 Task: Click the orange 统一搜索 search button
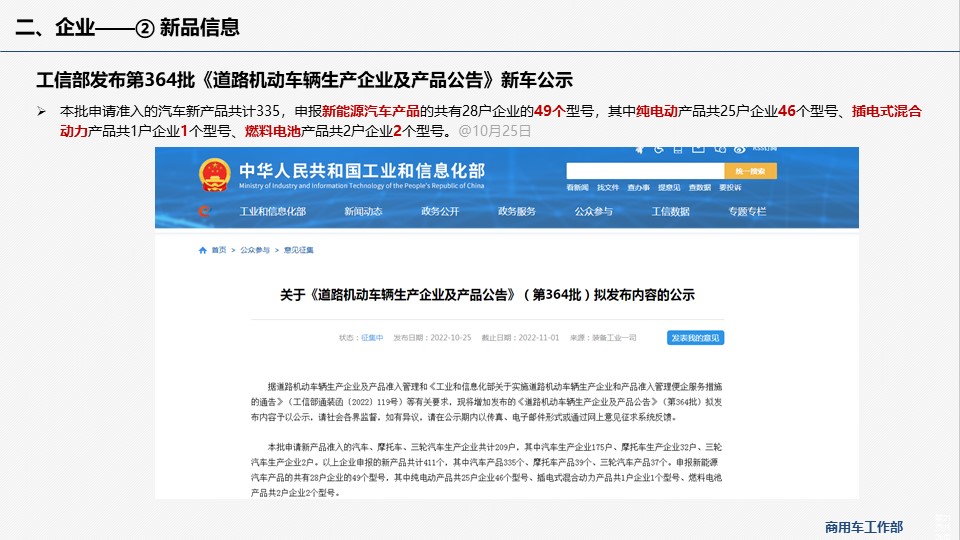tap(751, 171)
